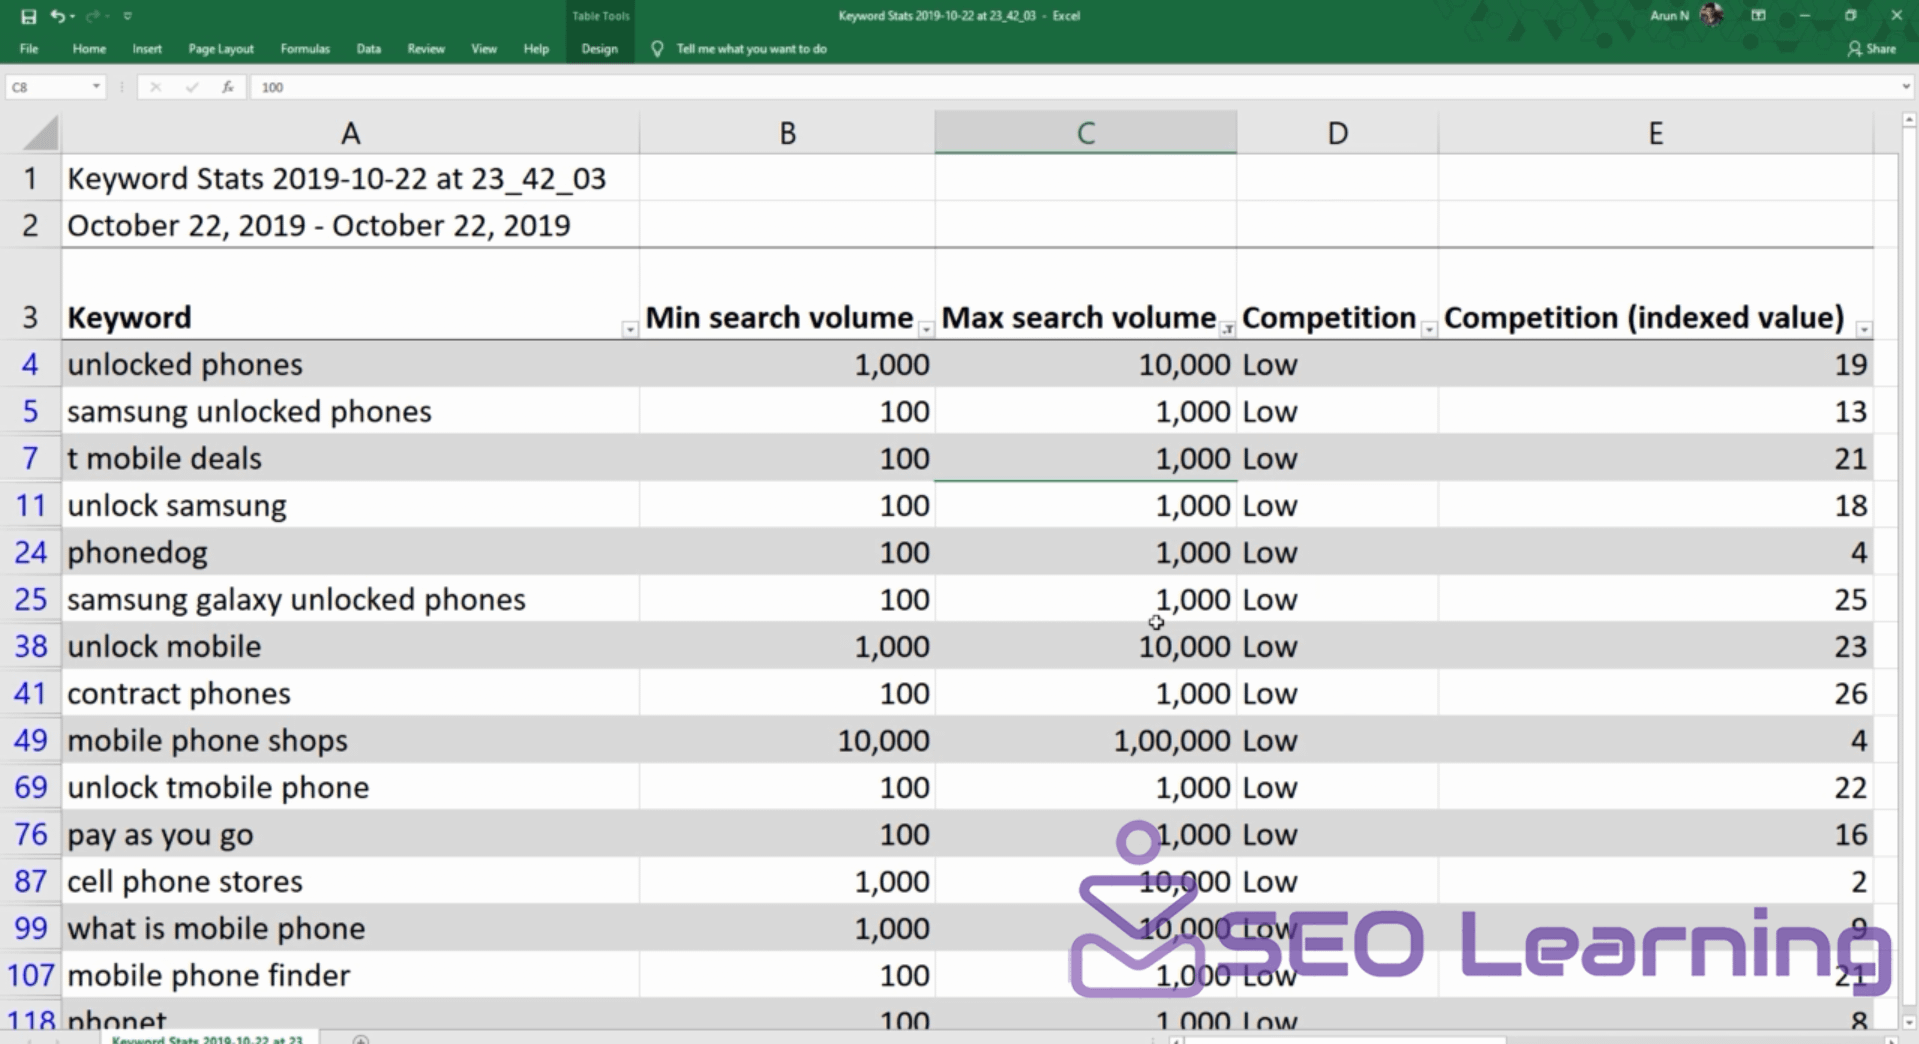Open the Help tab
The height and width of the screenshot is (1044, 1919).
[x=536, y=48]
